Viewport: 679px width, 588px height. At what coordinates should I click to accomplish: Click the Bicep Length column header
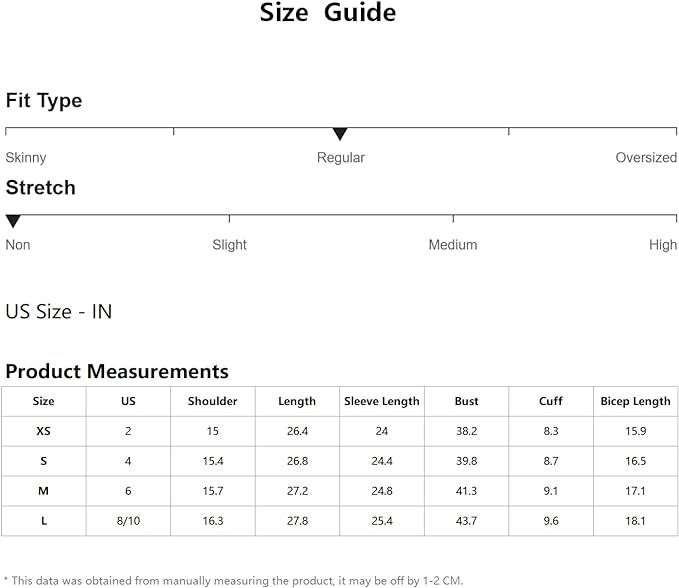(635, 401)
